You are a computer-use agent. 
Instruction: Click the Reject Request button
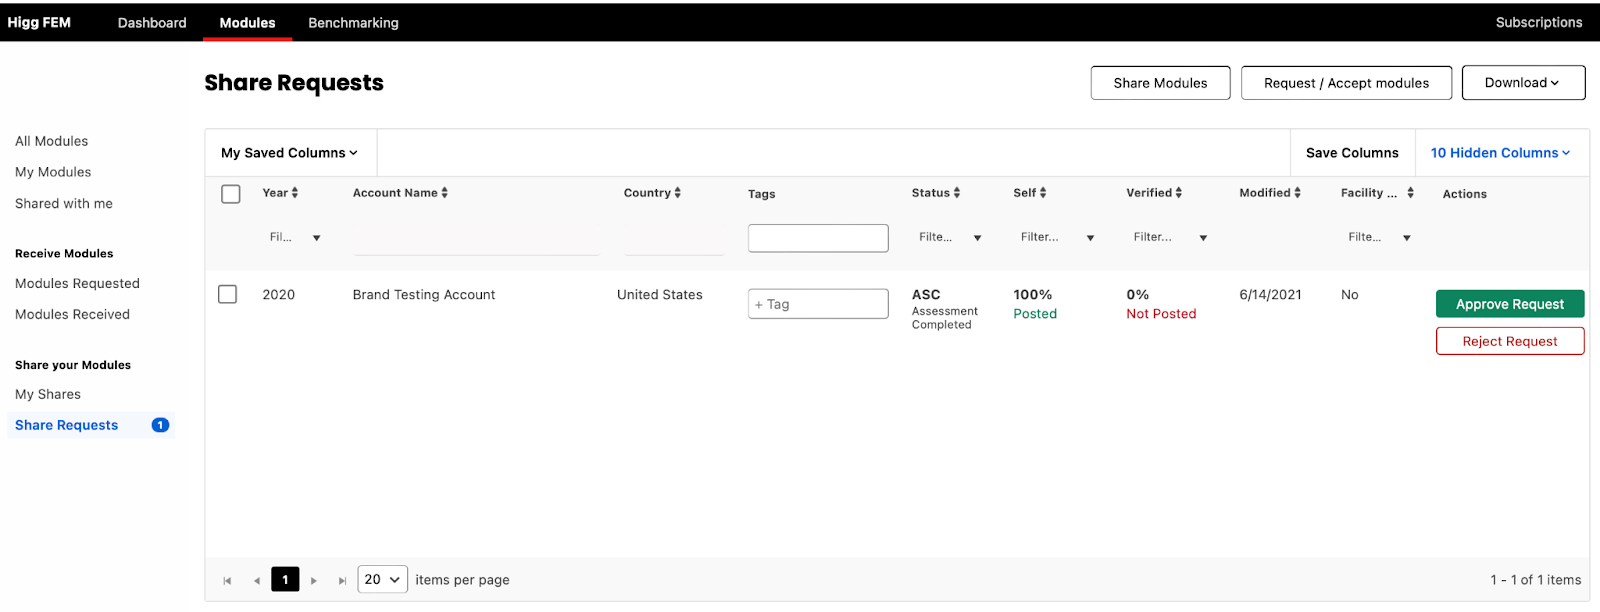(x=1509, y=341)
